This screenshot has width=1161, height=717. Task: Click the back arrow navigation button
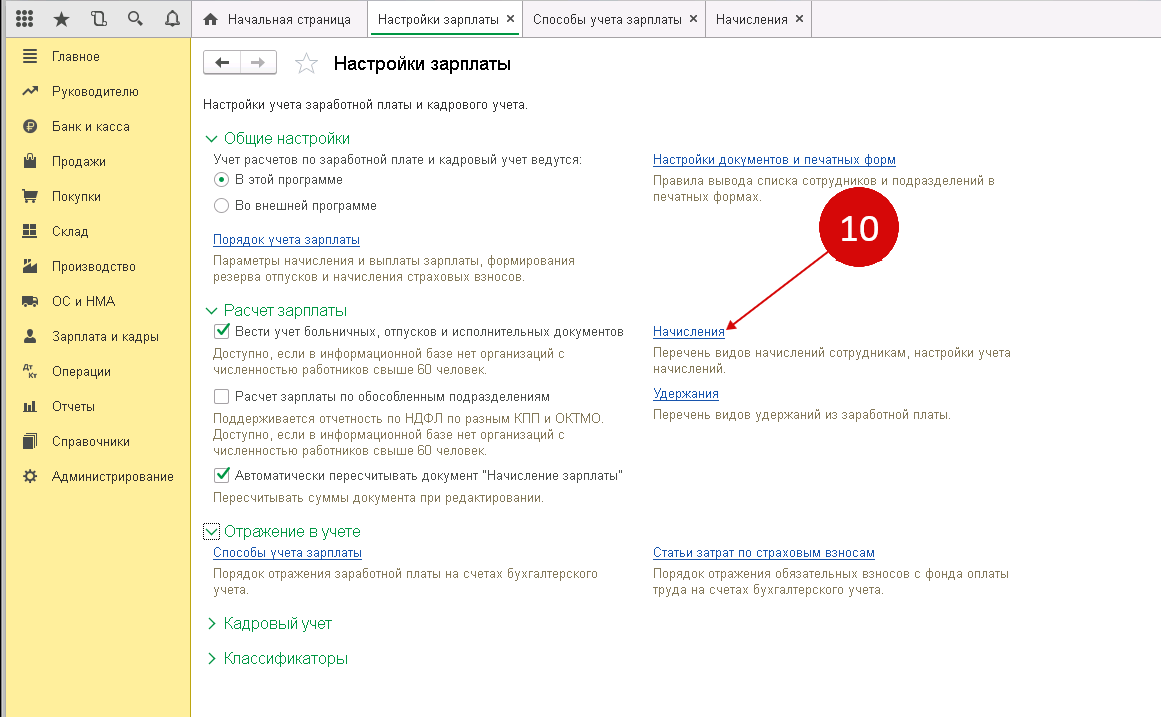tap(222, 63)
